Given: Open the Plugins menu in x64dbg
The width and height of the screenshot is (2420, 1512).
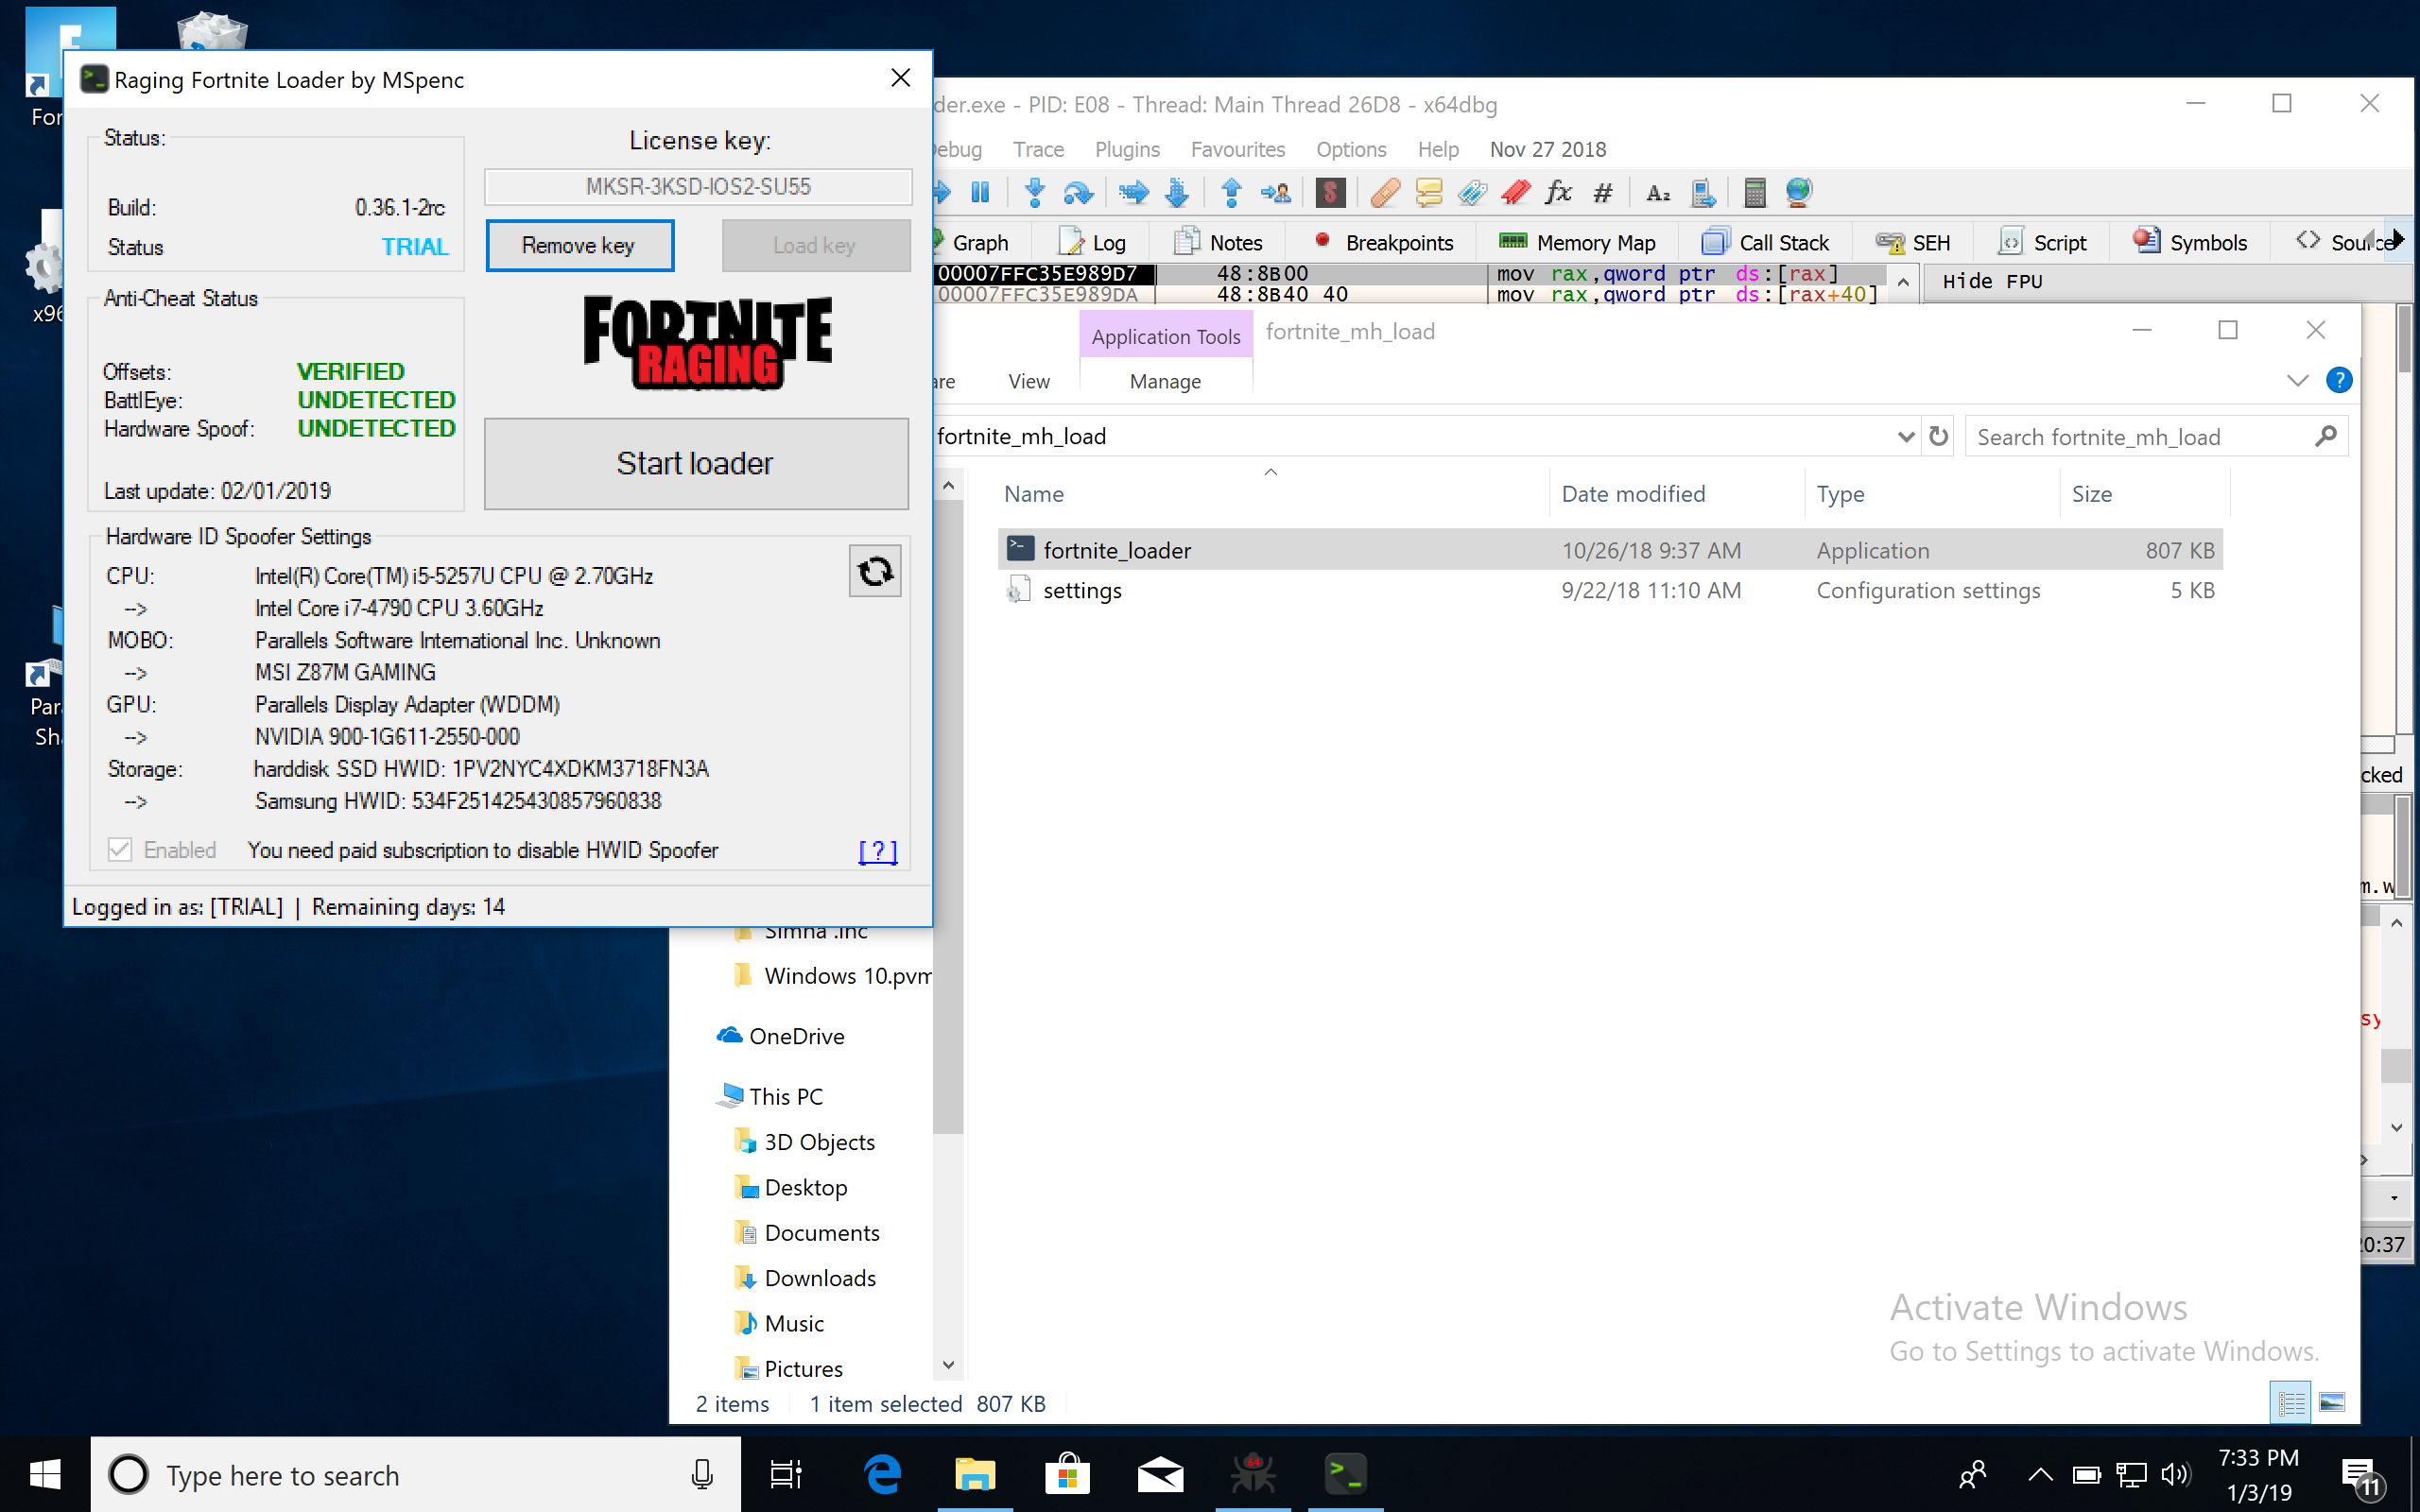Looking at the screenshot, I should tap(1127, 150).
